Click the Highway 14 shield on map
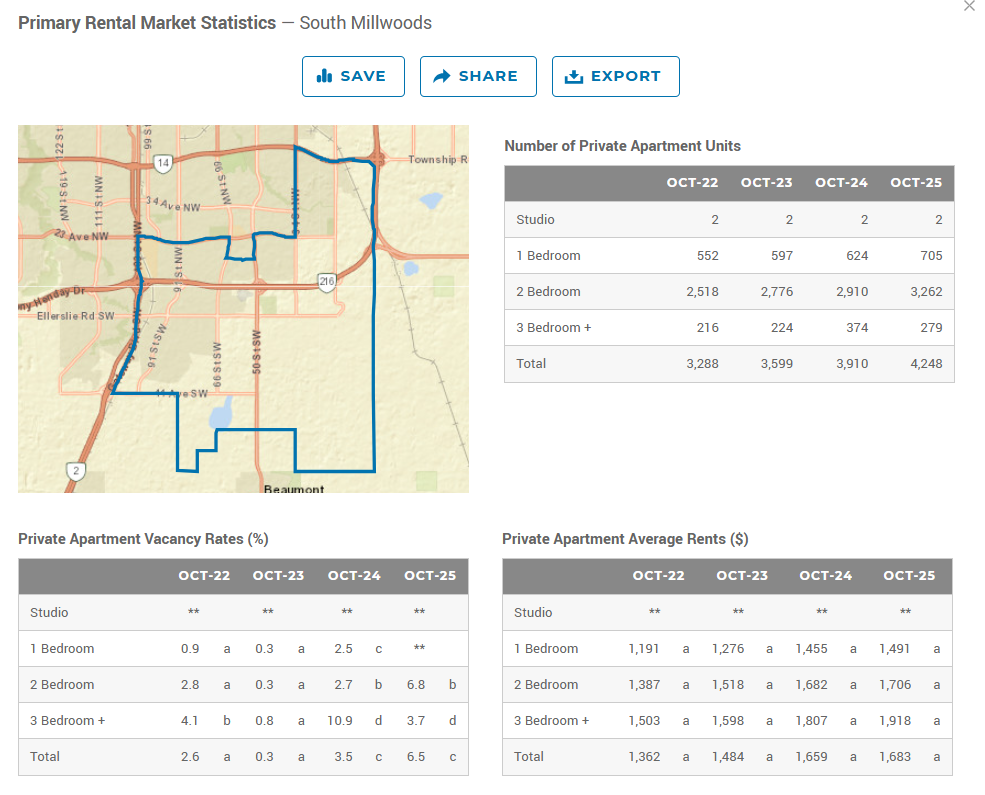 coord(163,162)
